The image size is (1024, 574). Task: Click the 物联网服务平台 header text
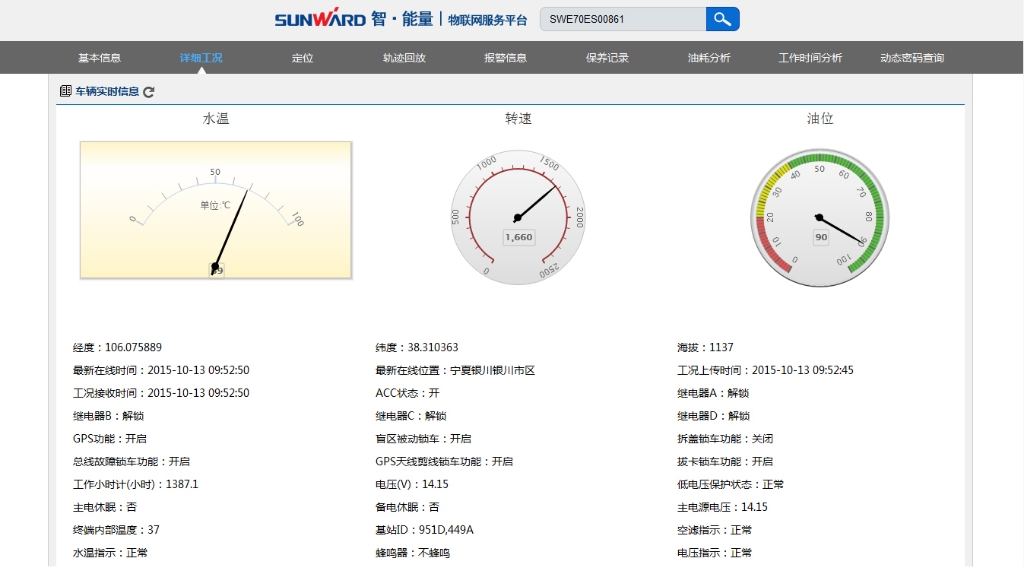pyautogui.click(x=487, y=20)
